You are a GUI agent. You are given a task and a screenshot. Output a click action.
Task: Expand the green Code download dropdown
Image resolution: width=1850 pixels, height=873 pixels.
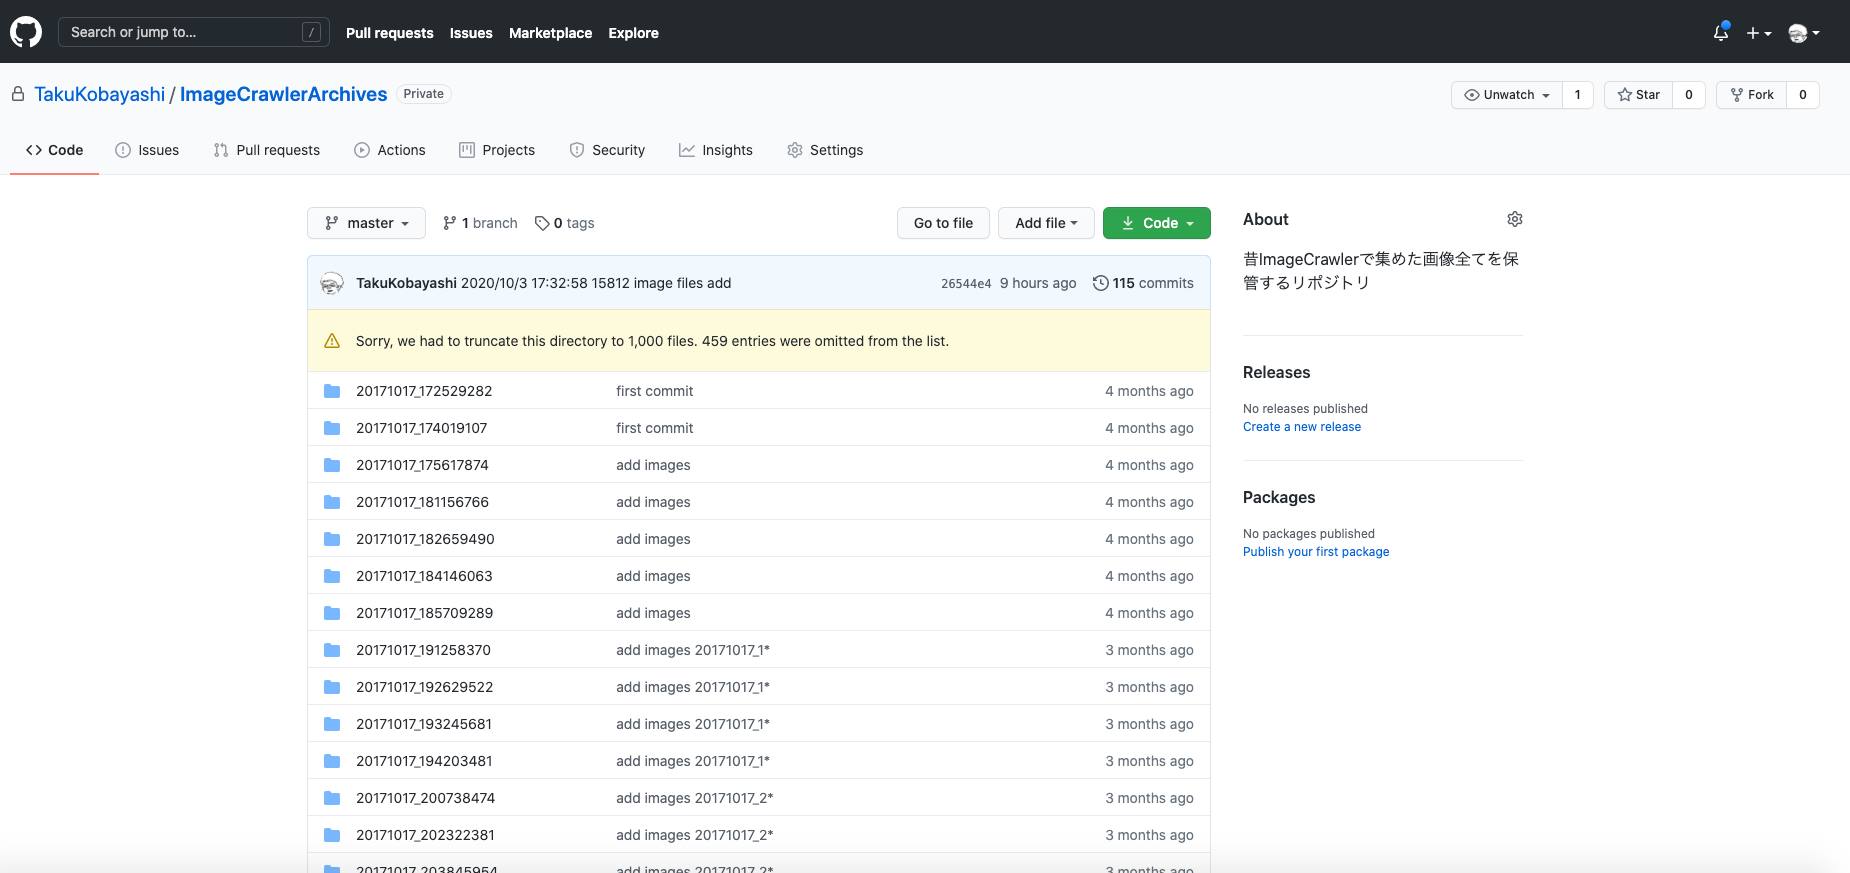pyautogui.click(x=1156, y=223)
